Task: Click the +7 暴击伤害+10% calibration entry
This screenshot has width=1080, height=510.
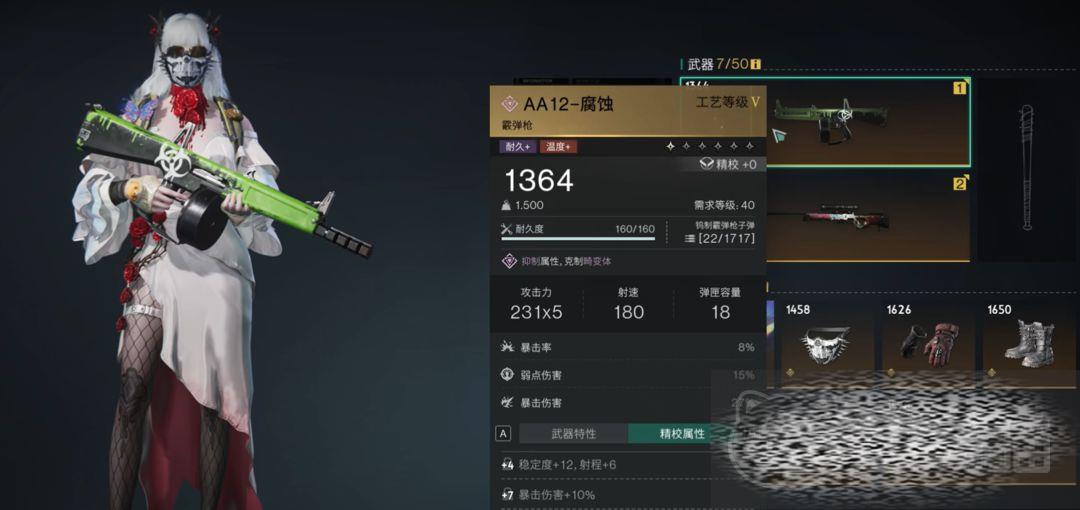Action: click(x=627, y=494)
